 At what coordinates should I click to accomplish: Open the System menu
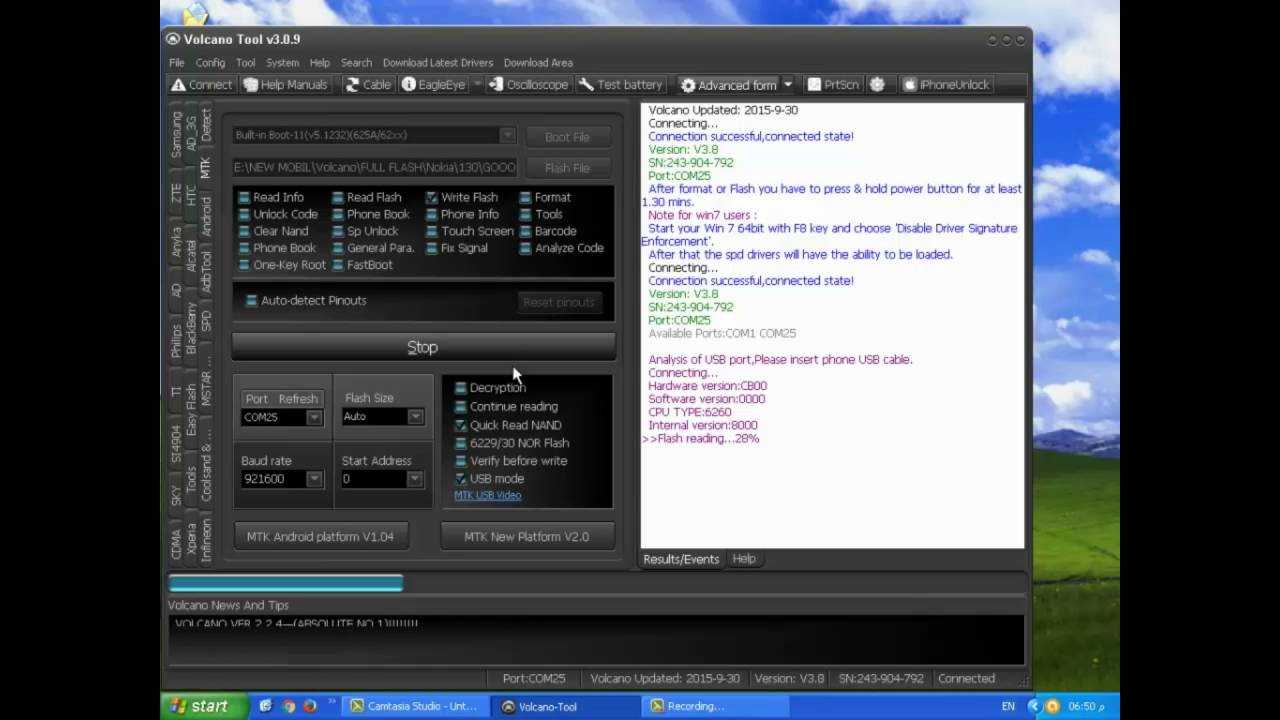click(x=282, y=62)
